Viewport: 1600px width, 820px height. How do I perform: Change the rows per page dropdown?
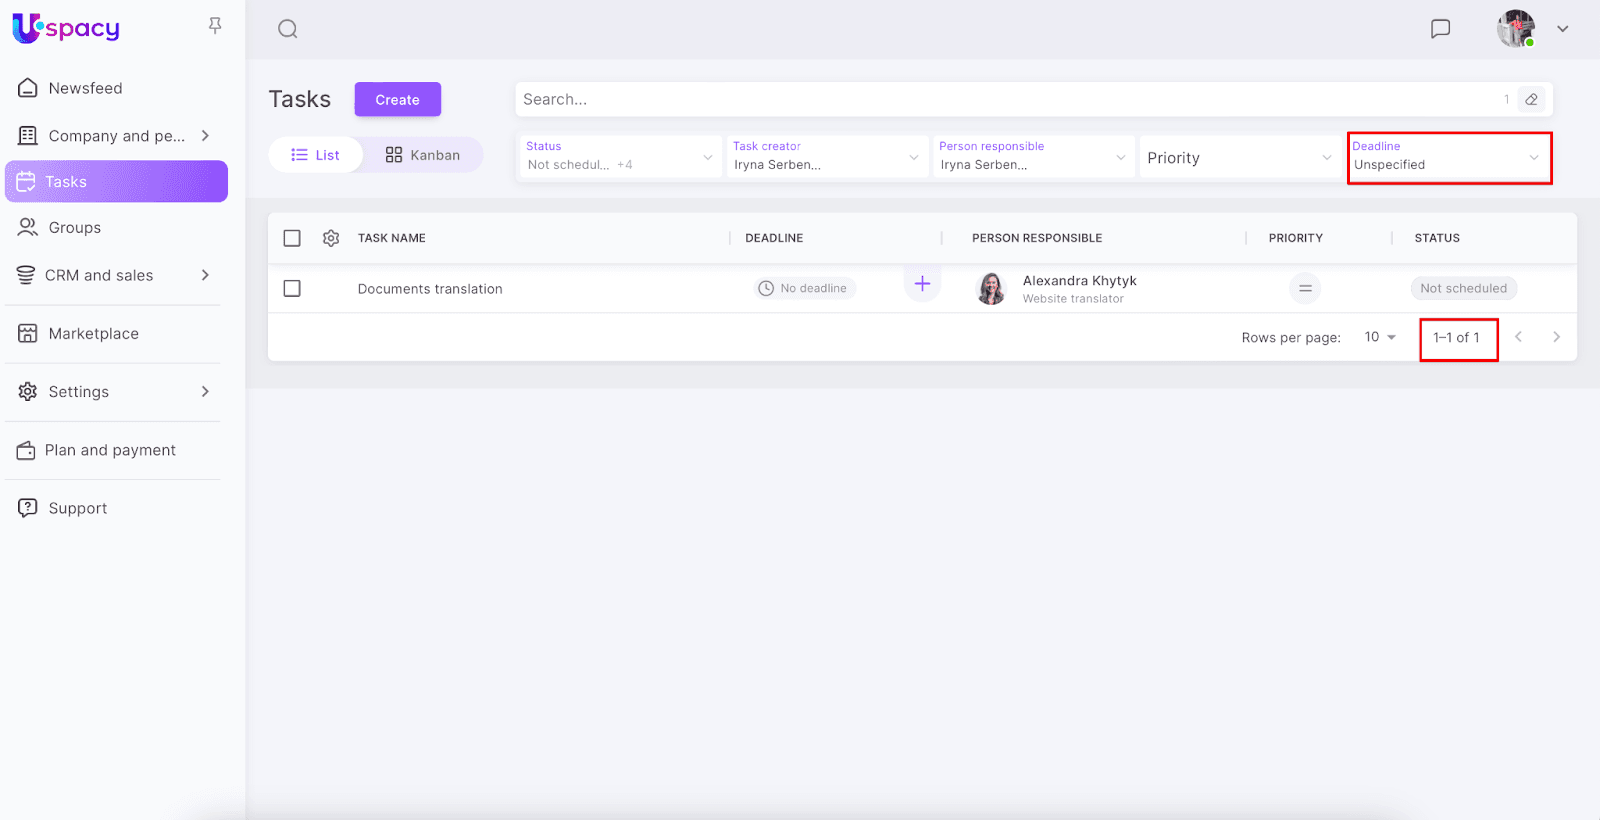click(x=1380, y=337)
